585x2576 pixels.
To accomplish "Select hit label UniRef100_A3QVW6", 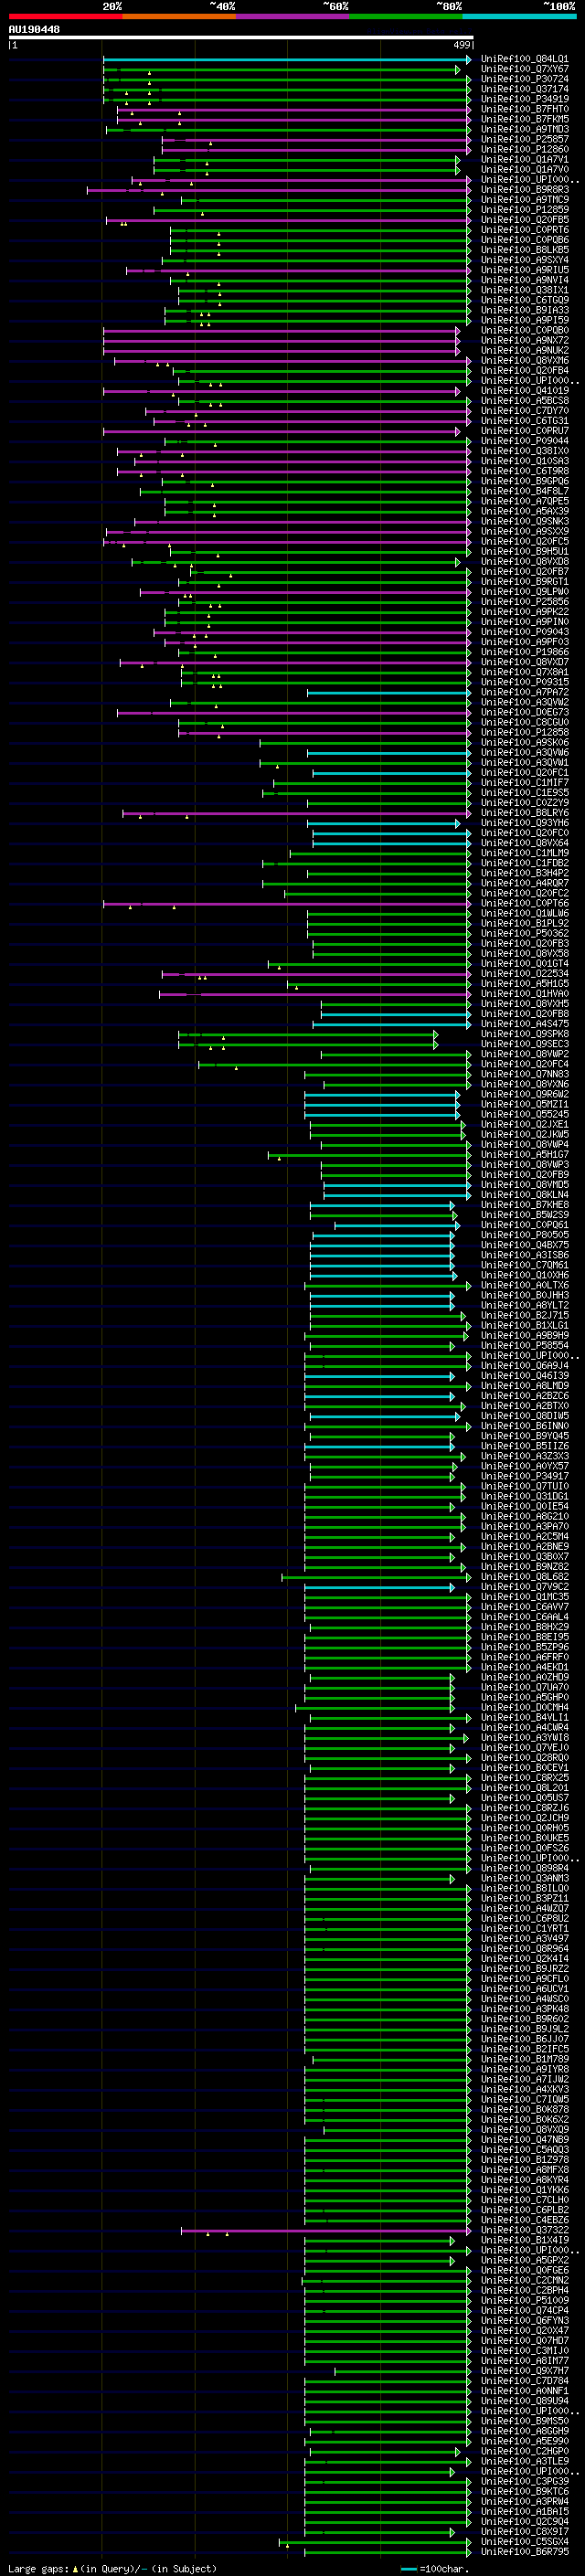I will [524, 752].
